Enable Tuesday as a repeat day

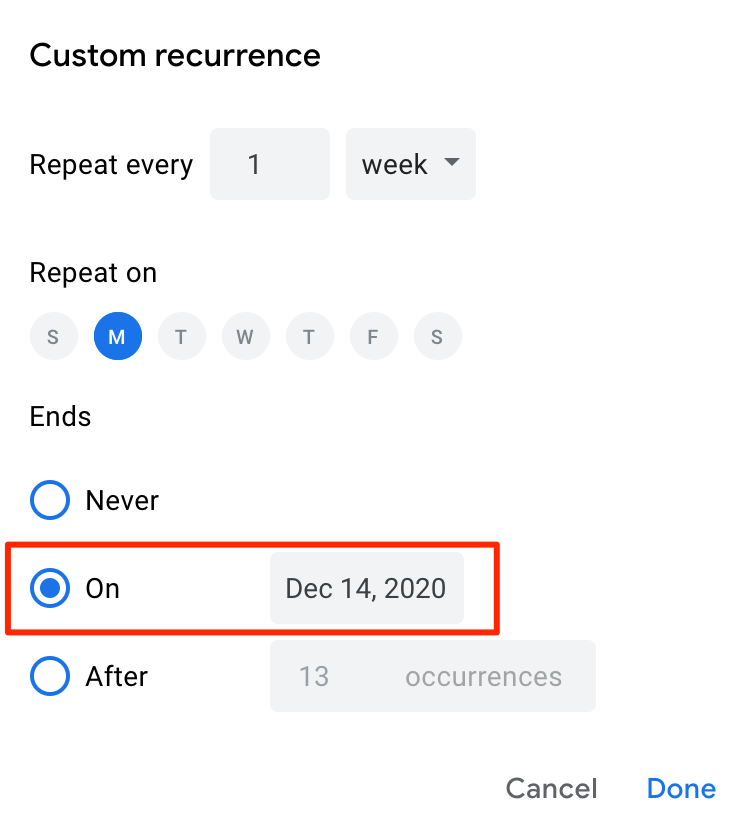tap(181, 337)
